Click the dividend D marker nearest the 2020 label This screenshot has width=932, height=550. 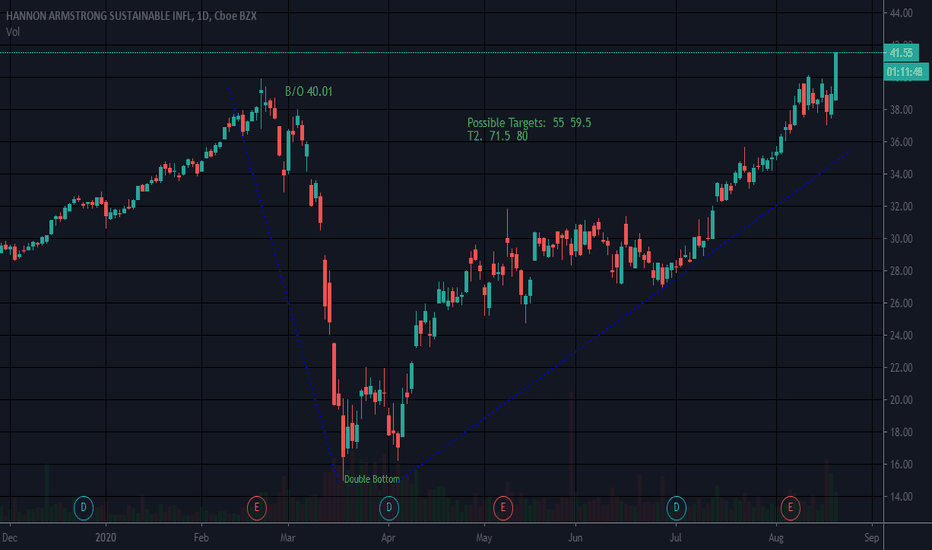click(83, 508)
